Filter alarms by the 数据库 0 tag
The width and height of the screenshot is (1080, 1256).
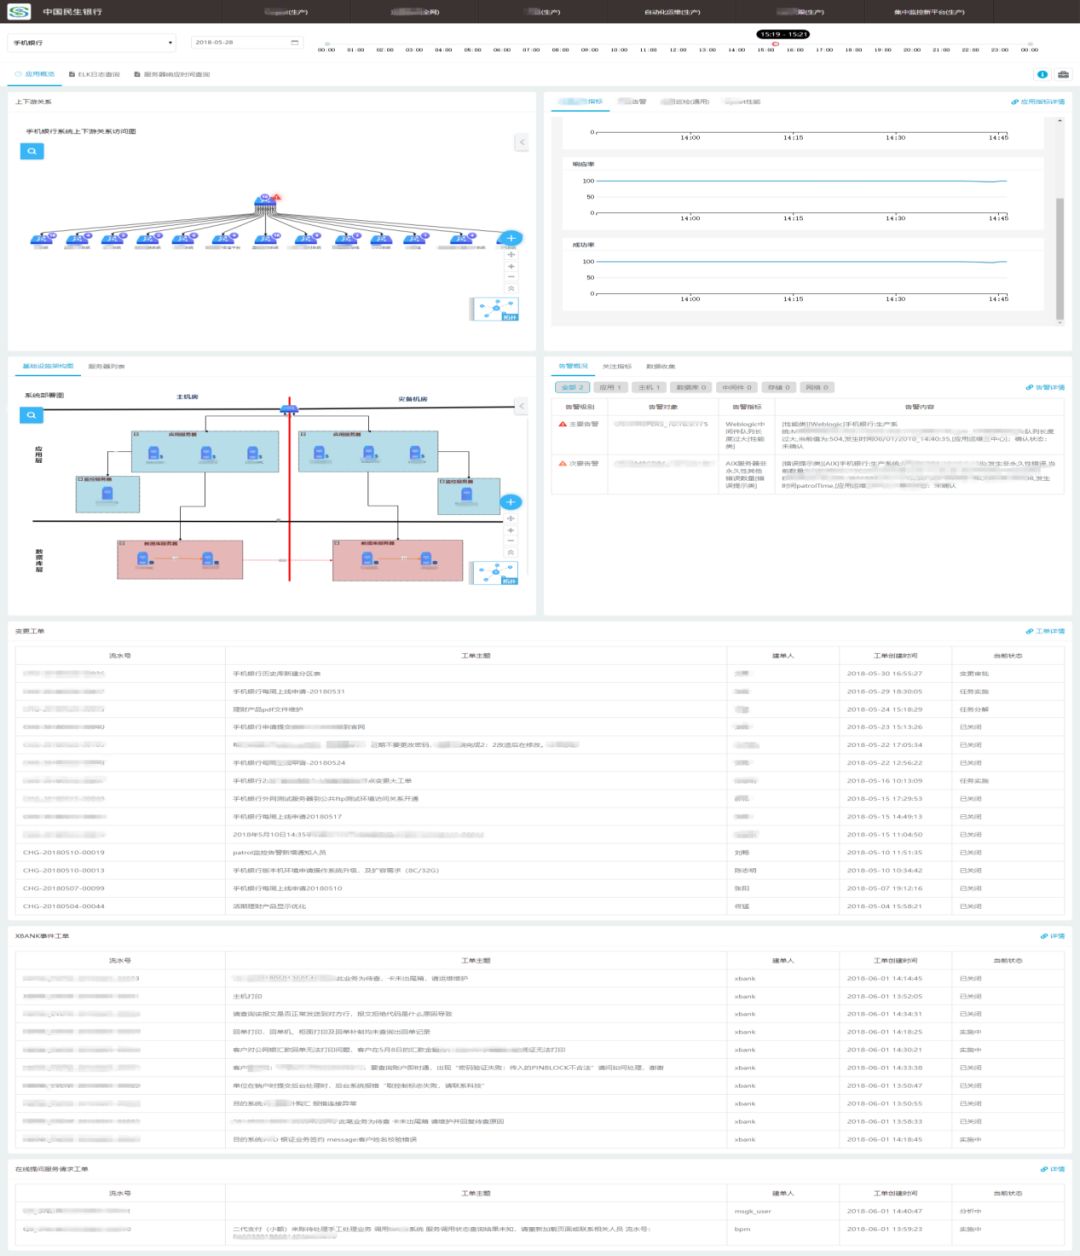691,388
